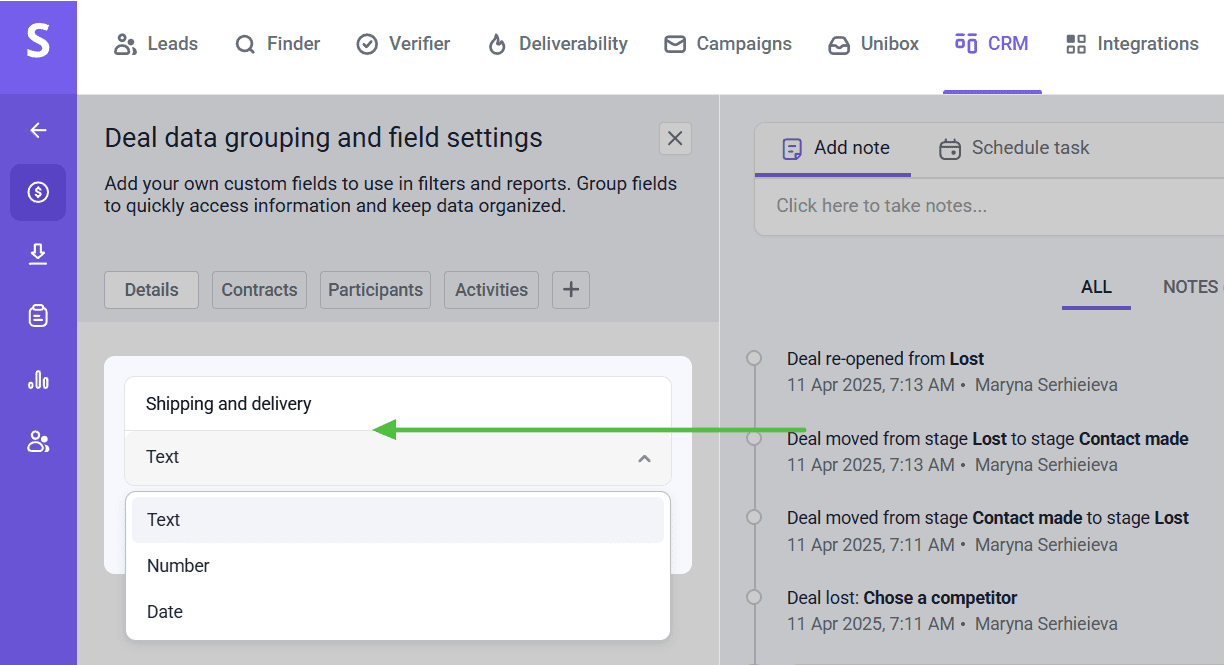Collapse the Text field type dropdown
This screenshot has width=1225, height=665.
tap(644, 458)
